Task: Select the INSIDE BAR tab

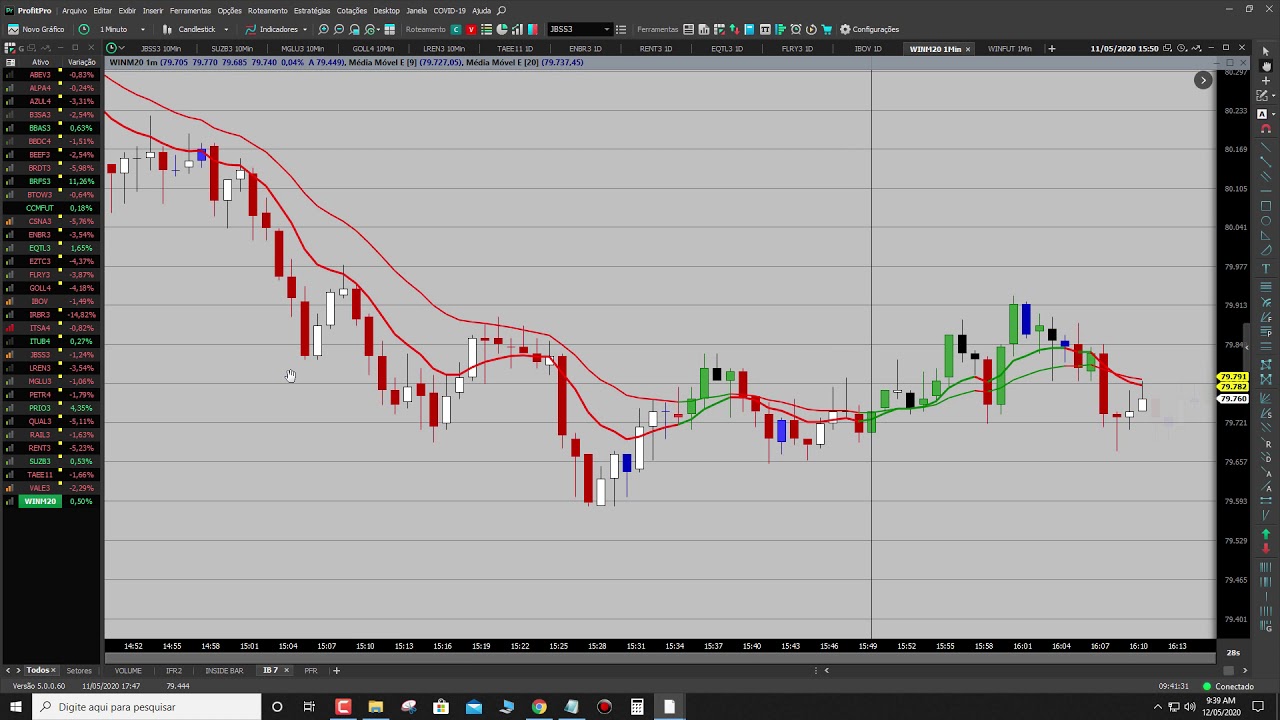Action: (224, 670)
